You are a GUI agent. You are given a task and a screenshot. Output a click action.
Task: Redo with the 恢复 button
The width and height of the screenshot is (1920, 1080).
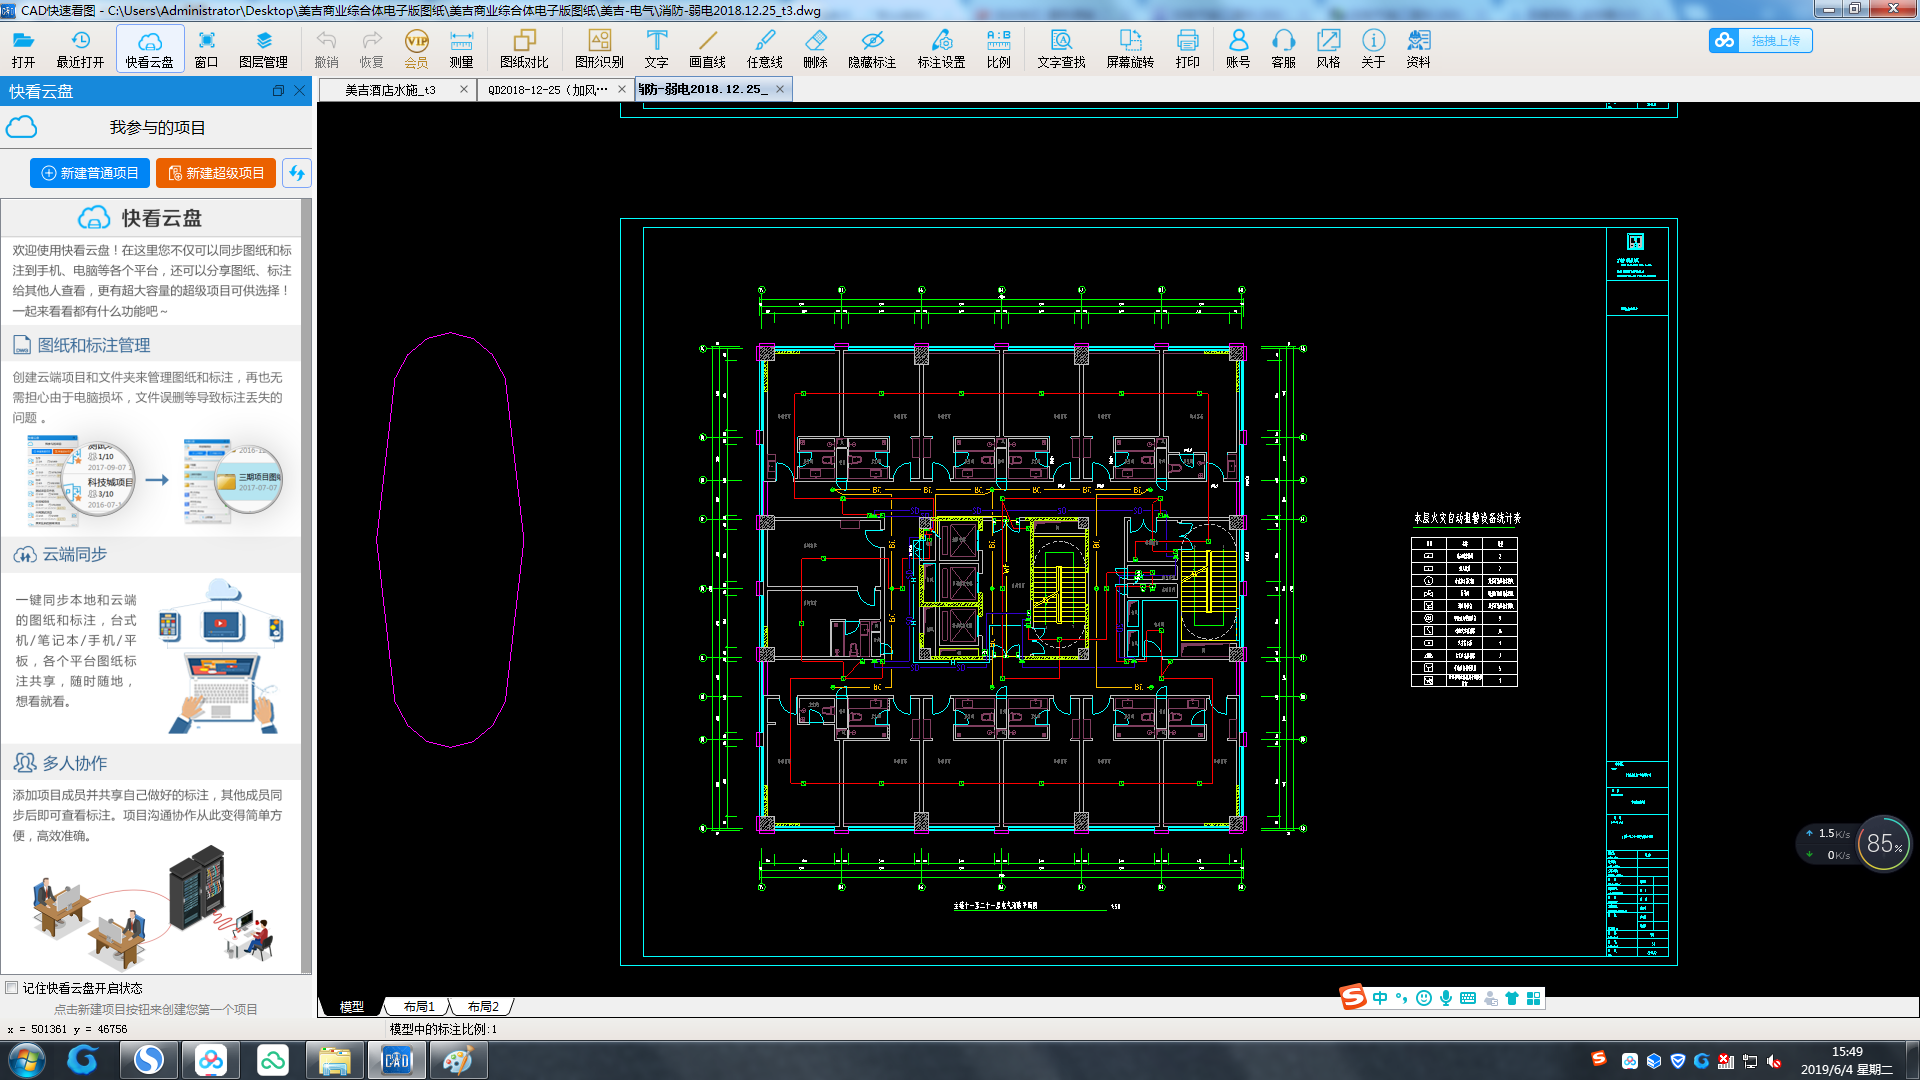pos(372,48)
